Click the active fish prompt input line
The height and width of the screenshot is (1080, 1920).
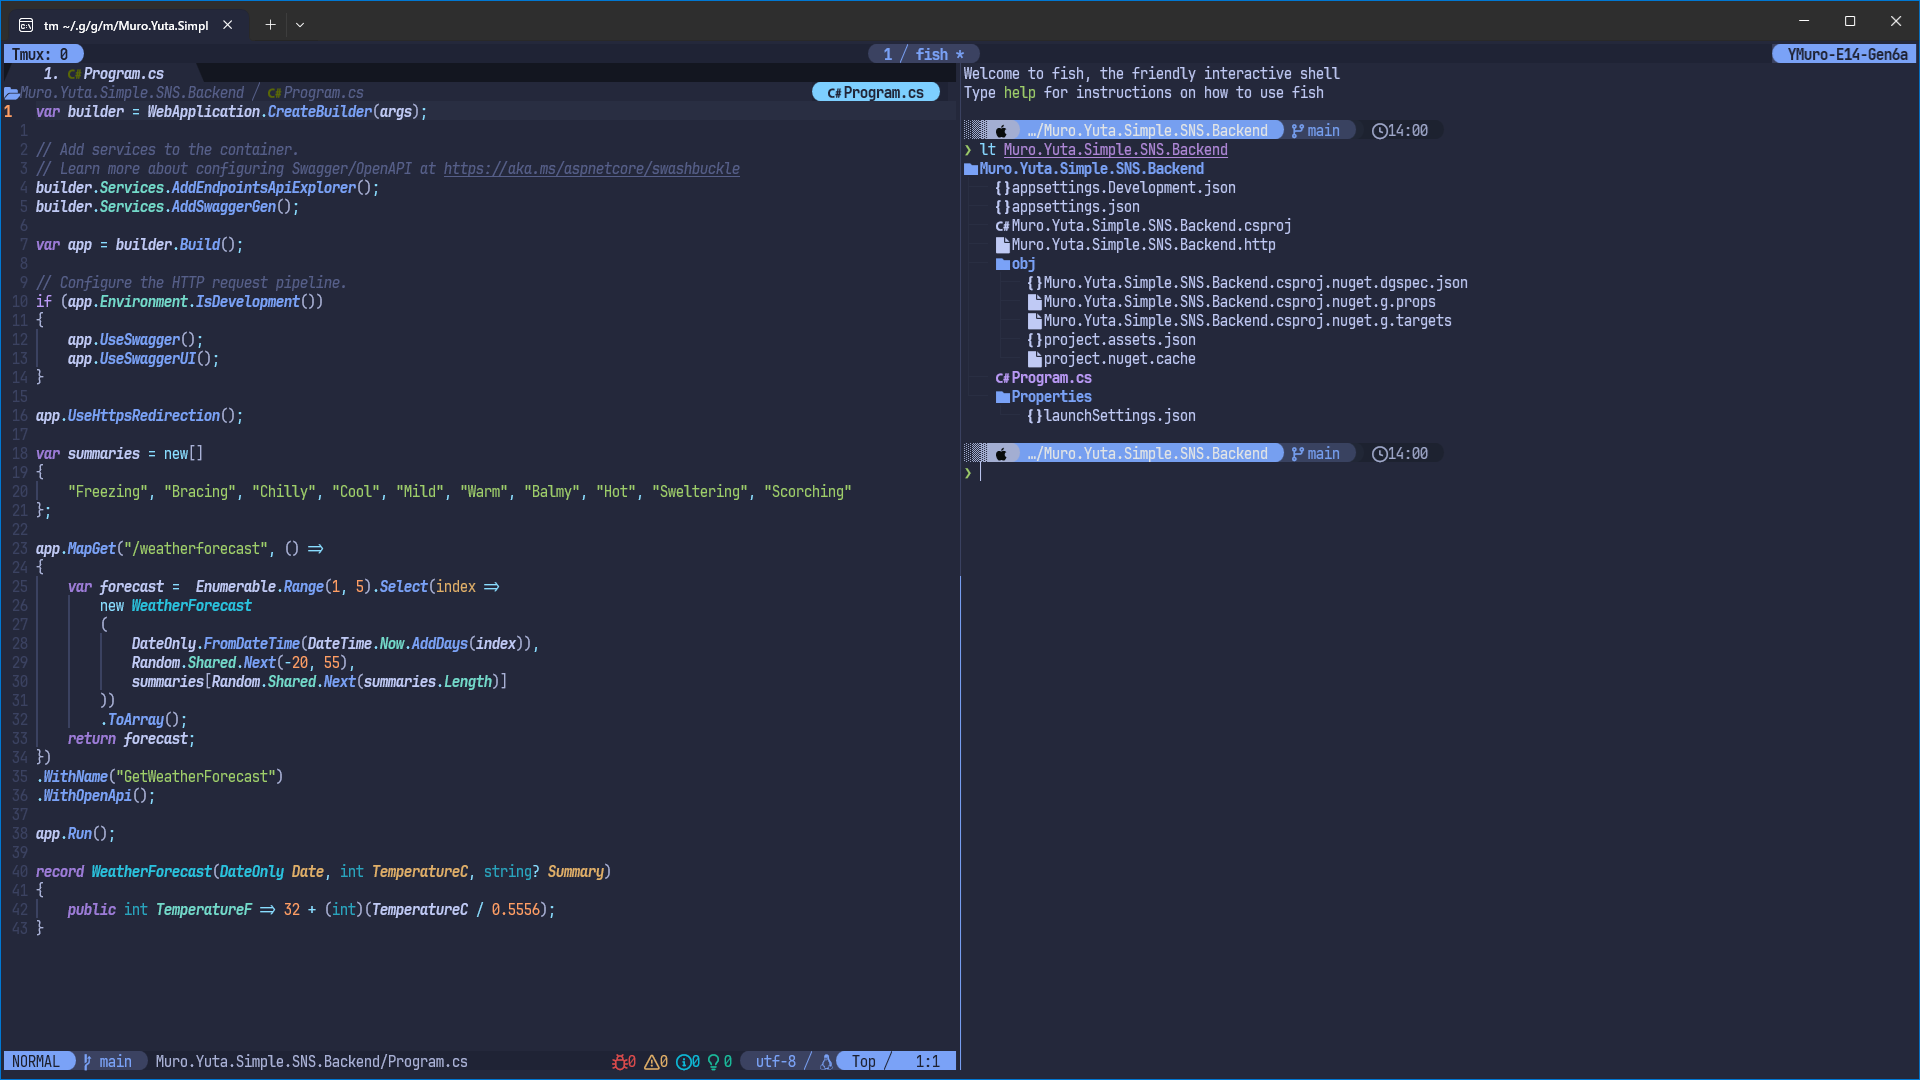point(1440,473)
